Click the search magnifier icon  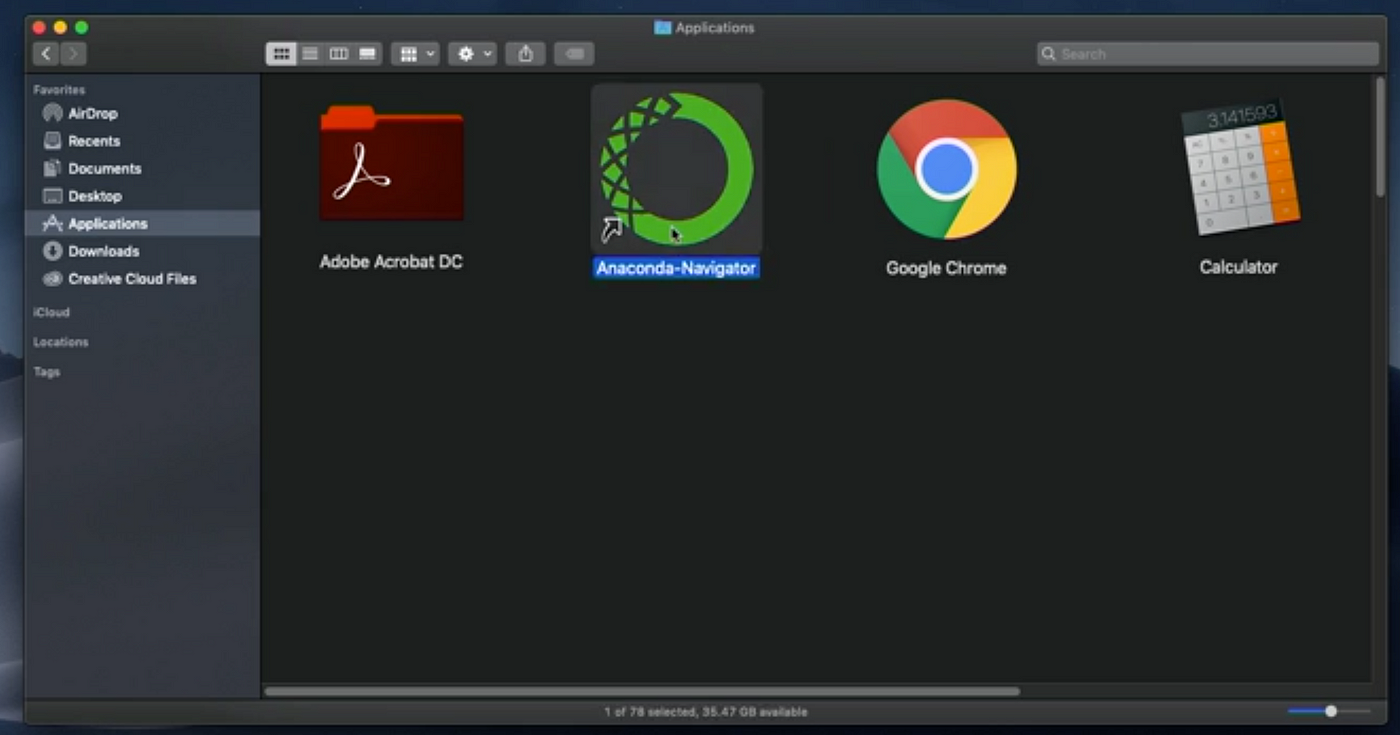[x=1048, y=54]
